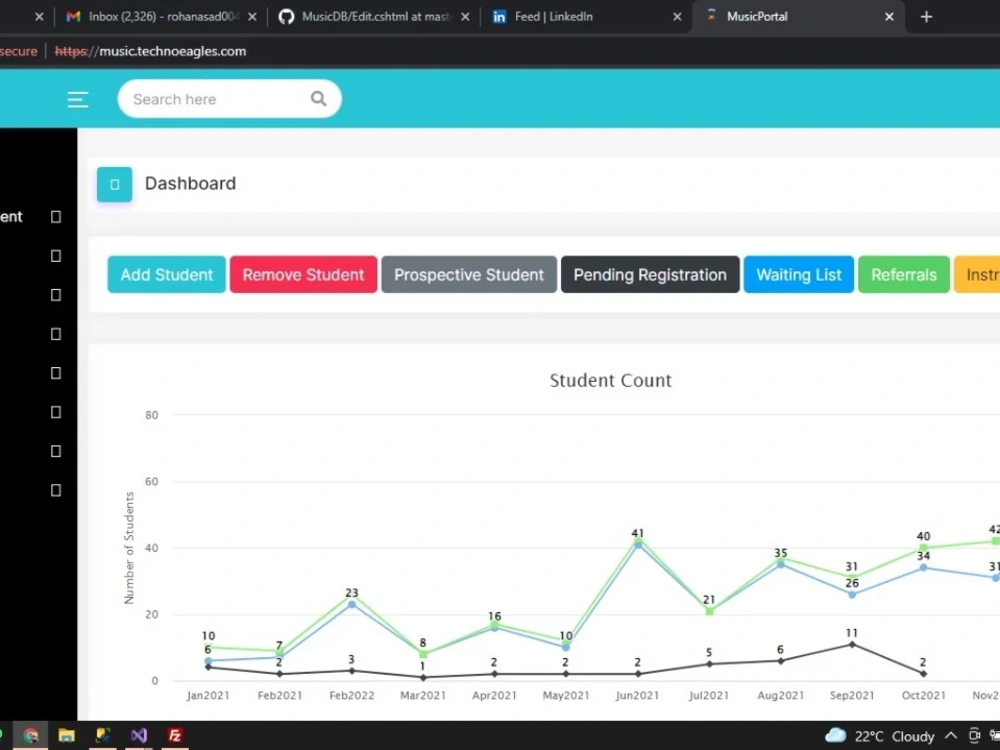1000x750 pixels.
Task: Click the Student Count chart title
Action: point(610,381)
